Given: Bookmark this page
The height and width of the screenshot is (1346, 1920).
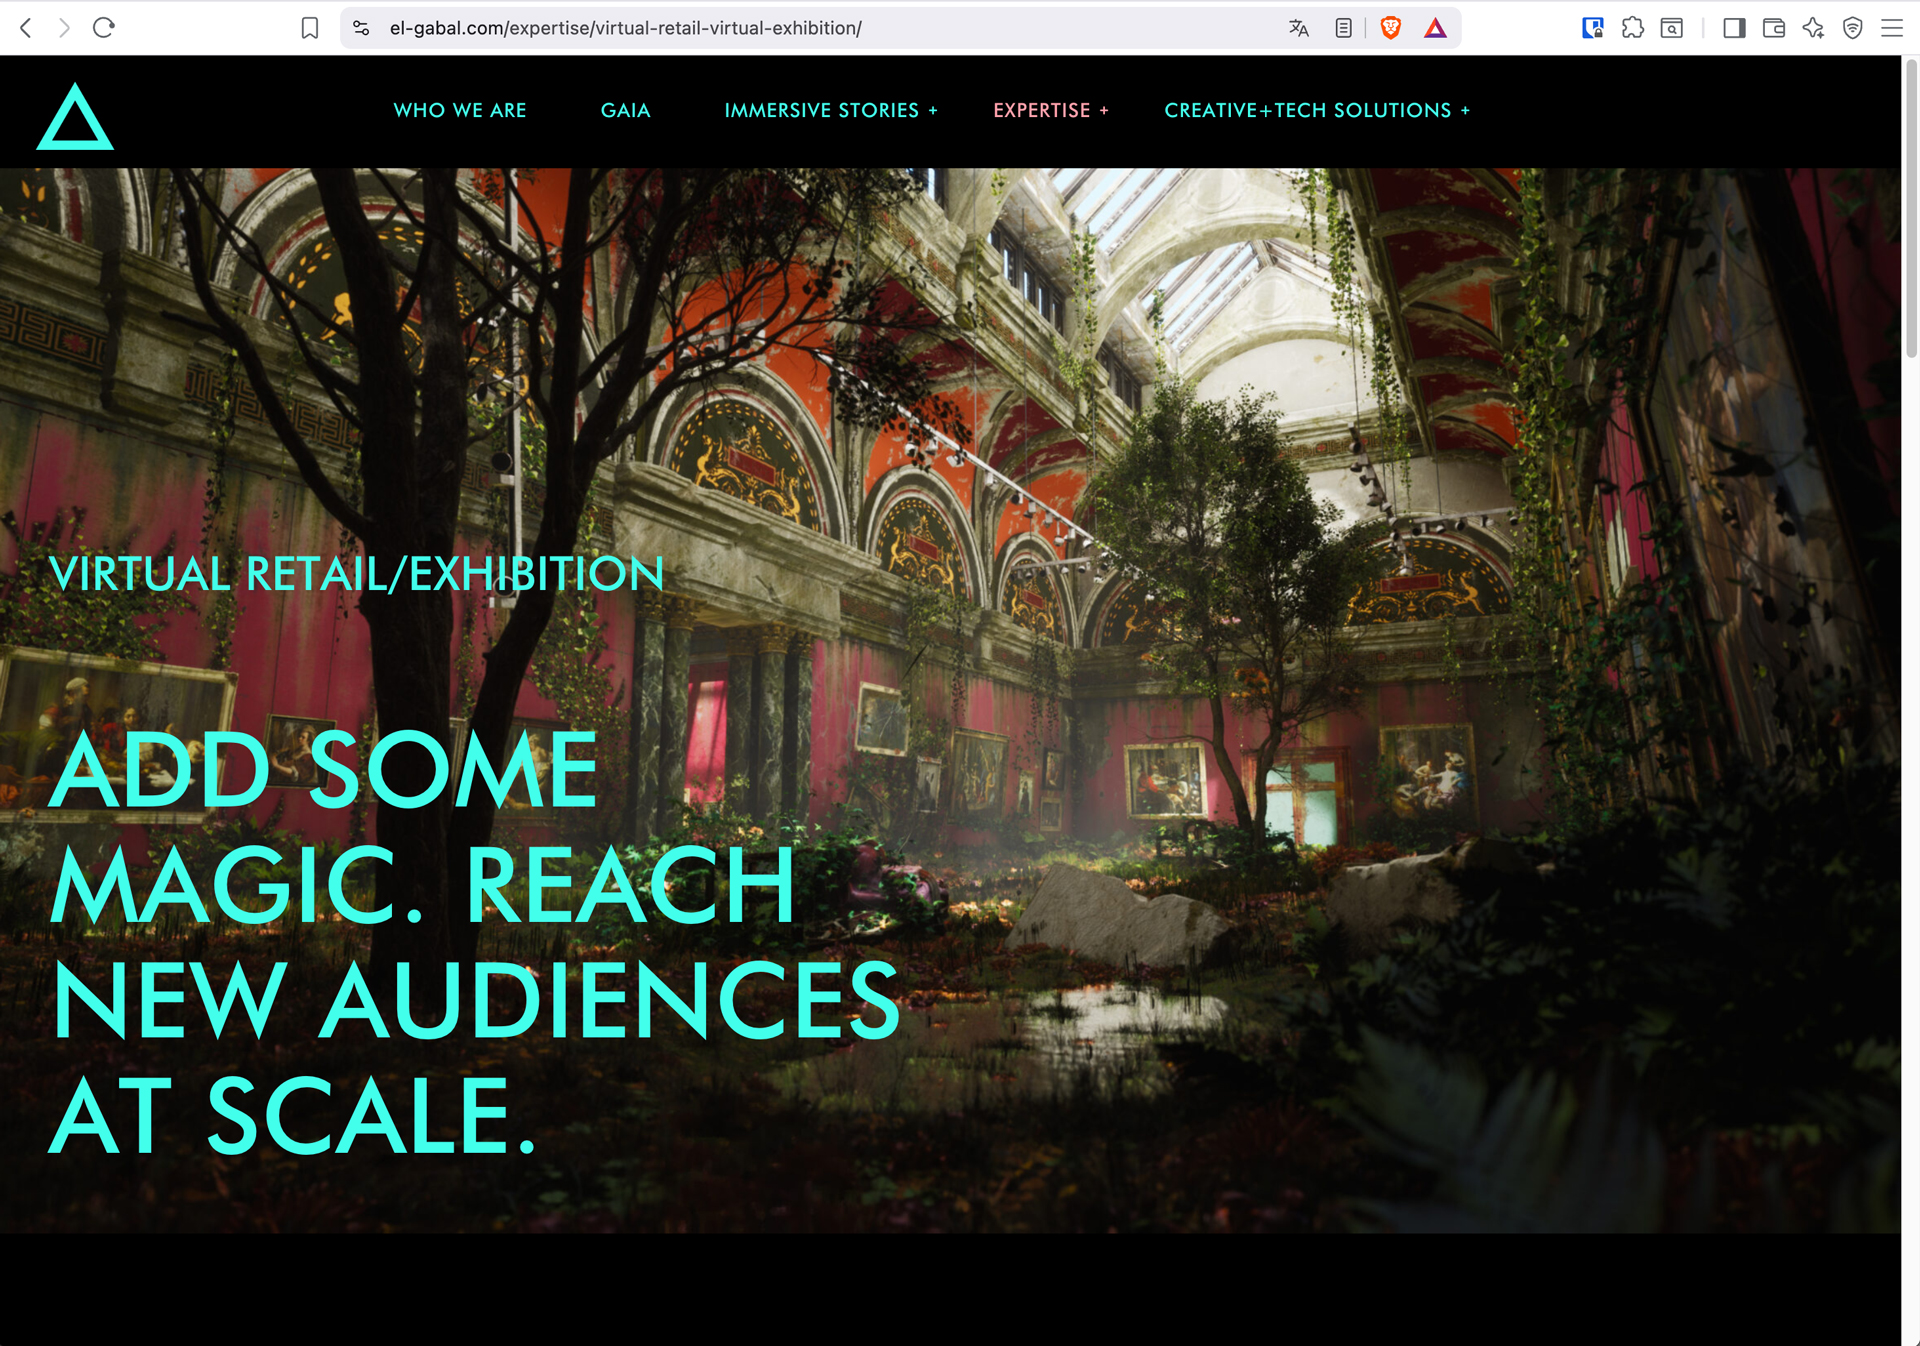Looking at the screenshot, I should pyautogui.click(x=310, y=28).
